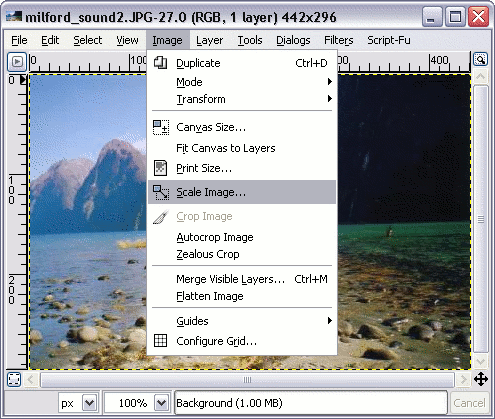Viewport: 495px width, 419px height.
Task: Choose Flatten Image
Action: (242, 296)
